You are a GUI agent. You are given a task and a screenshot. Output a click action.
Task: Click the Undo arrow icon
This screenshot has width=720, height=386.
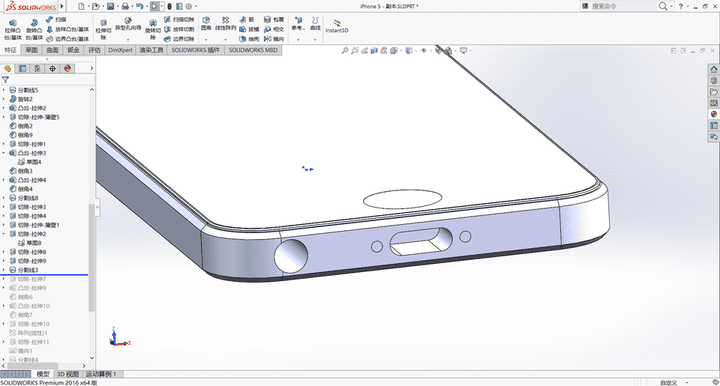[139, 6]
